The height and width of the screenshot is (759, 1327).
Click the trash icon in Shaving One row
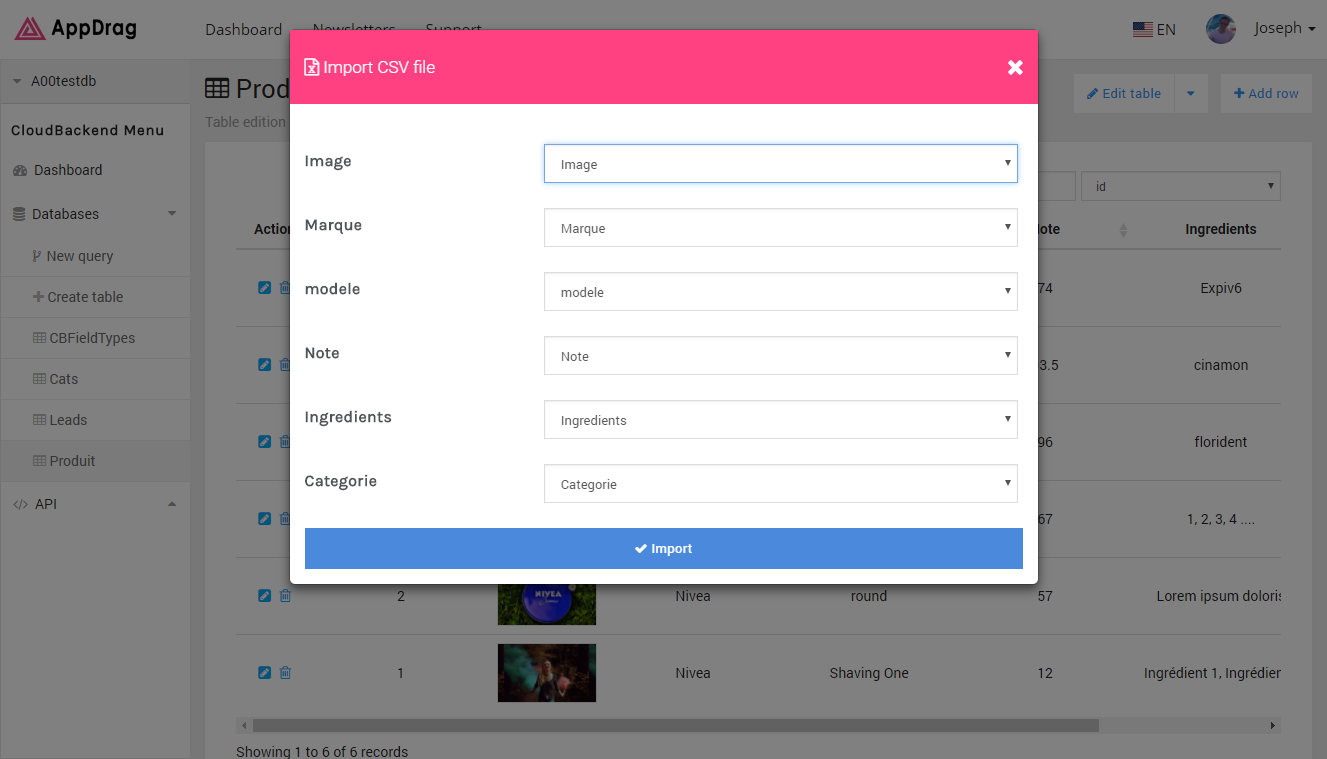(285, 673)
